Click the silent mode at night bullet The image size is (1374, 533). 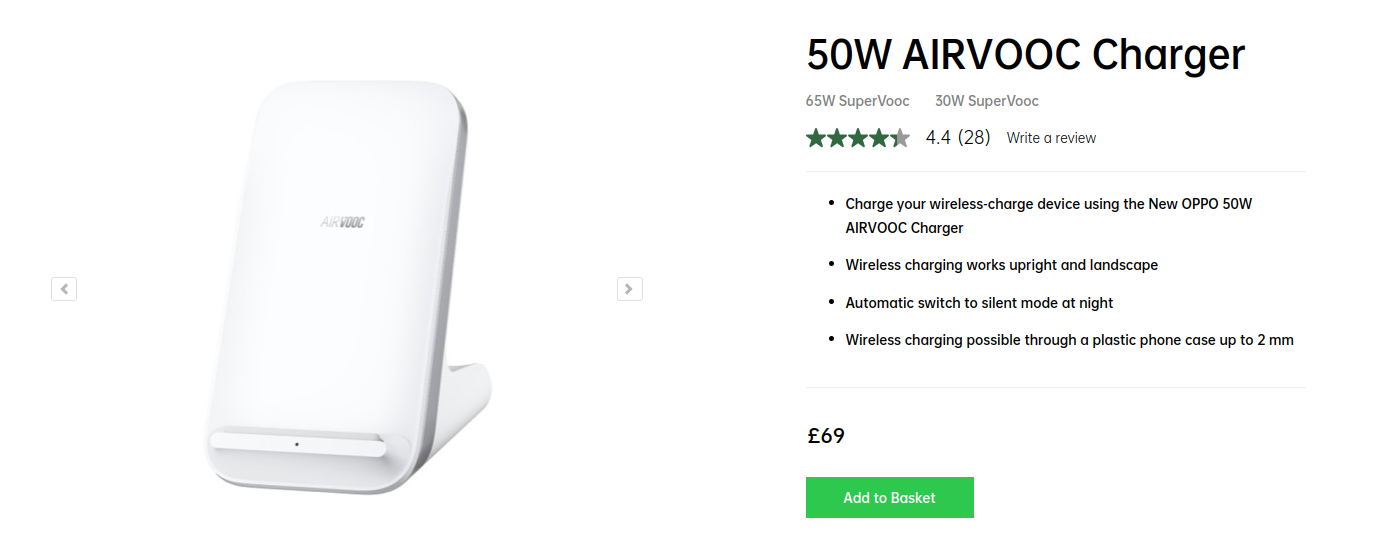coord(979,302)
